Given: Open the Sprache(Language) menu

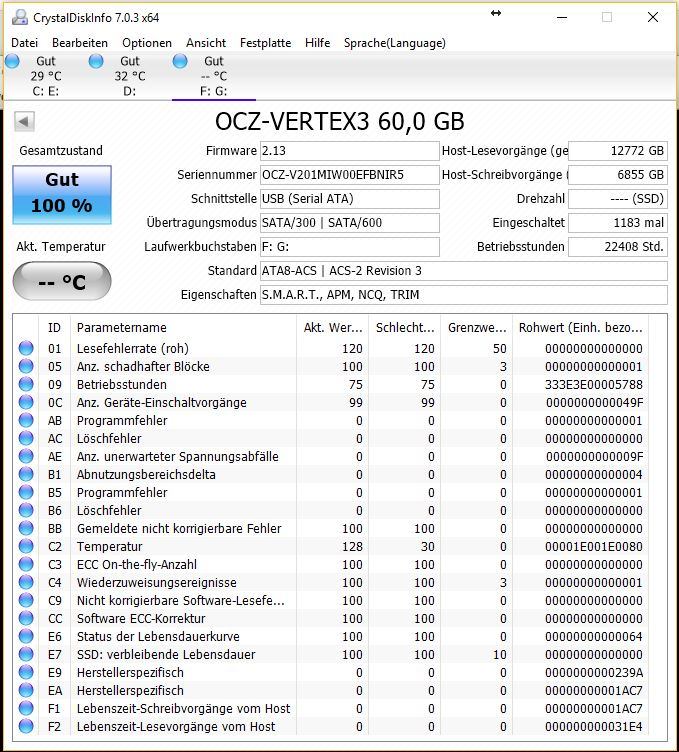Looking at the screenshot, I should click(395, 43).
